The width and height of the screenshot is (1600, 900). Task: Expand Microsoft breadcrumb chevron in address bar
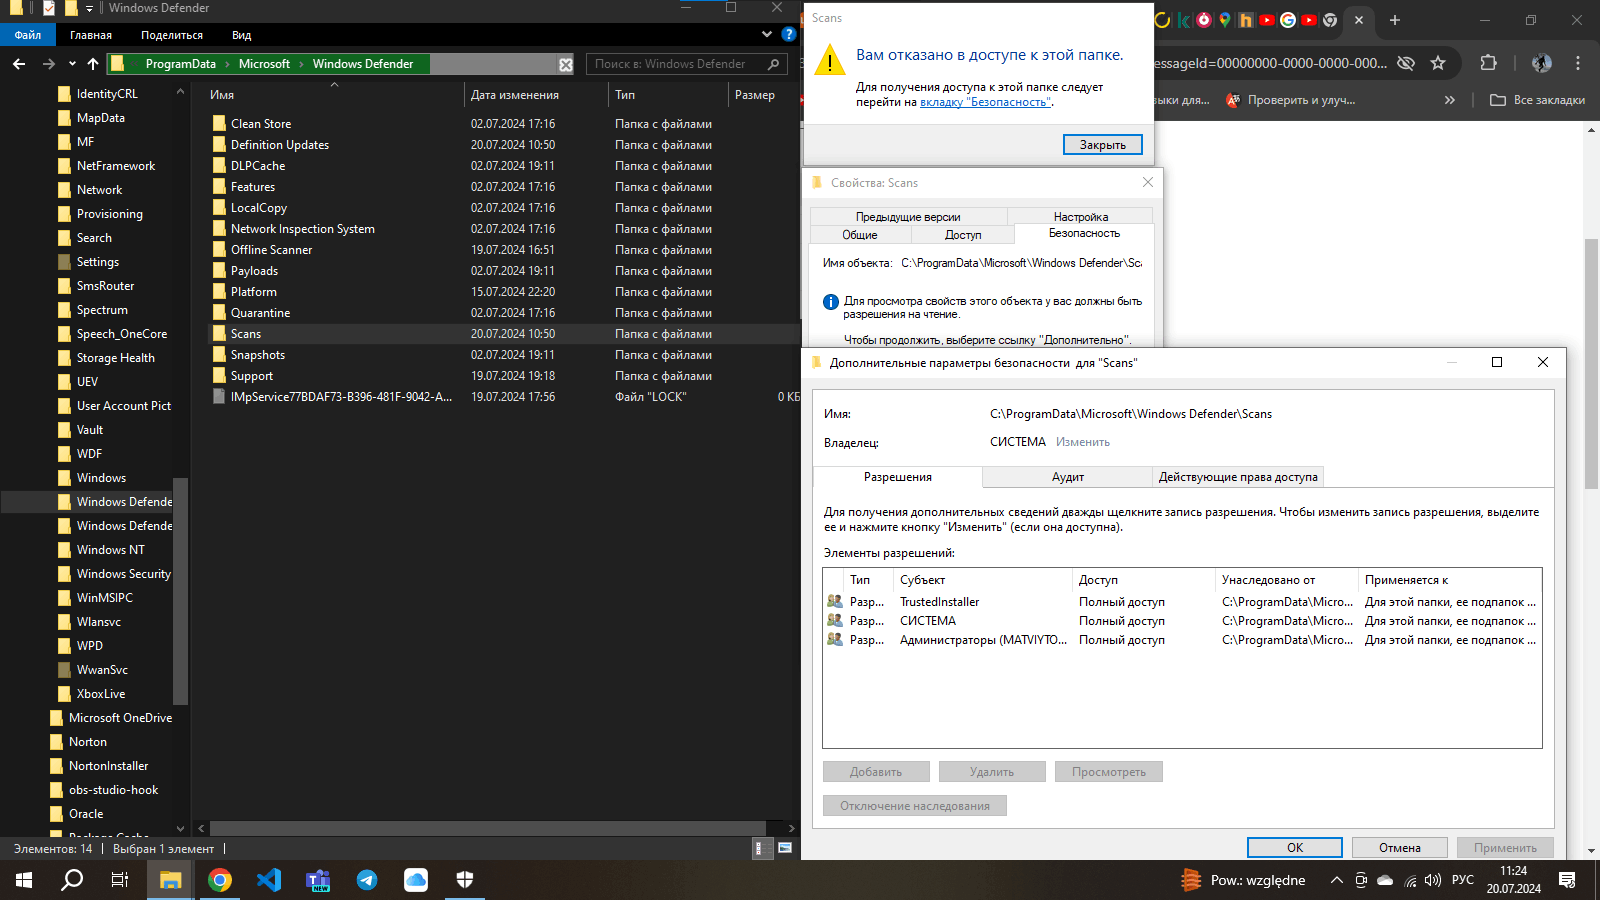[x=300, y=64]
